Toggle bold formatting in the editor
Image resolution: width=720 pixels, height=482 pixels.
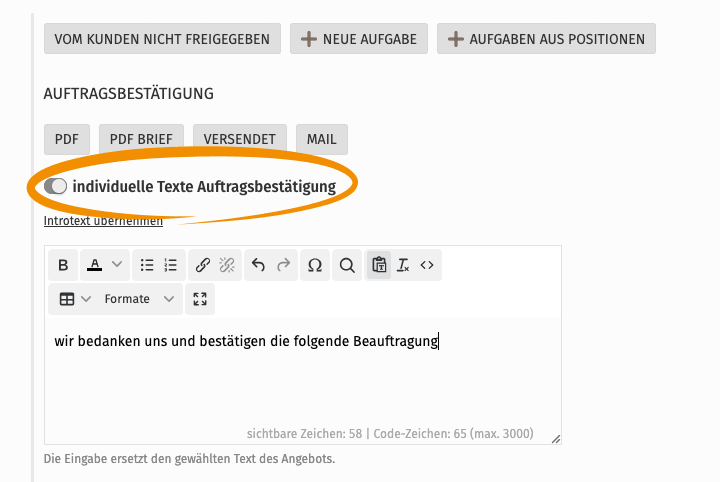63,265
